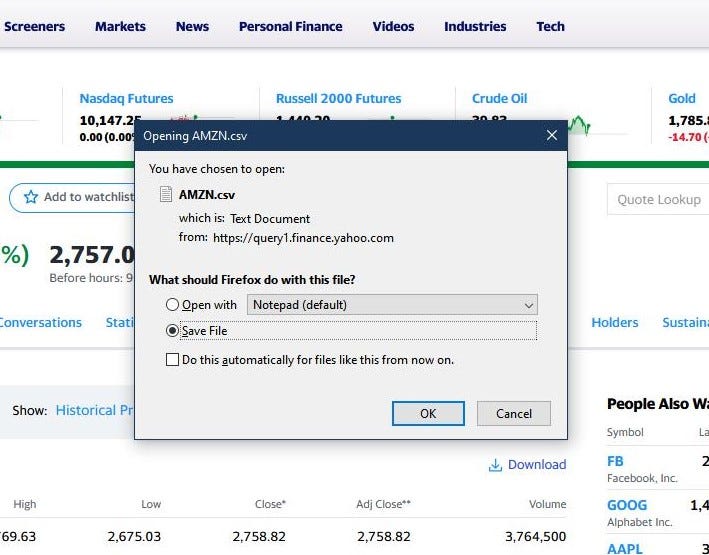709x555 pixels.
Task: Open the AAPL symbol link
Action: (624, 549)
